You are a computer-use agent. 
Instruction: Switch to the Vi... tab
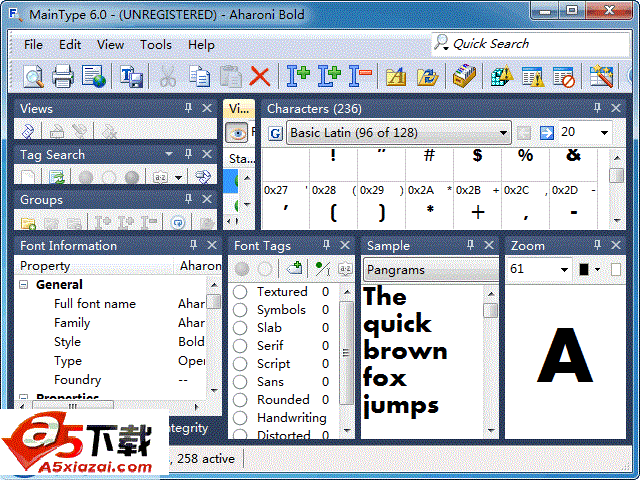[x=239, y=109]
